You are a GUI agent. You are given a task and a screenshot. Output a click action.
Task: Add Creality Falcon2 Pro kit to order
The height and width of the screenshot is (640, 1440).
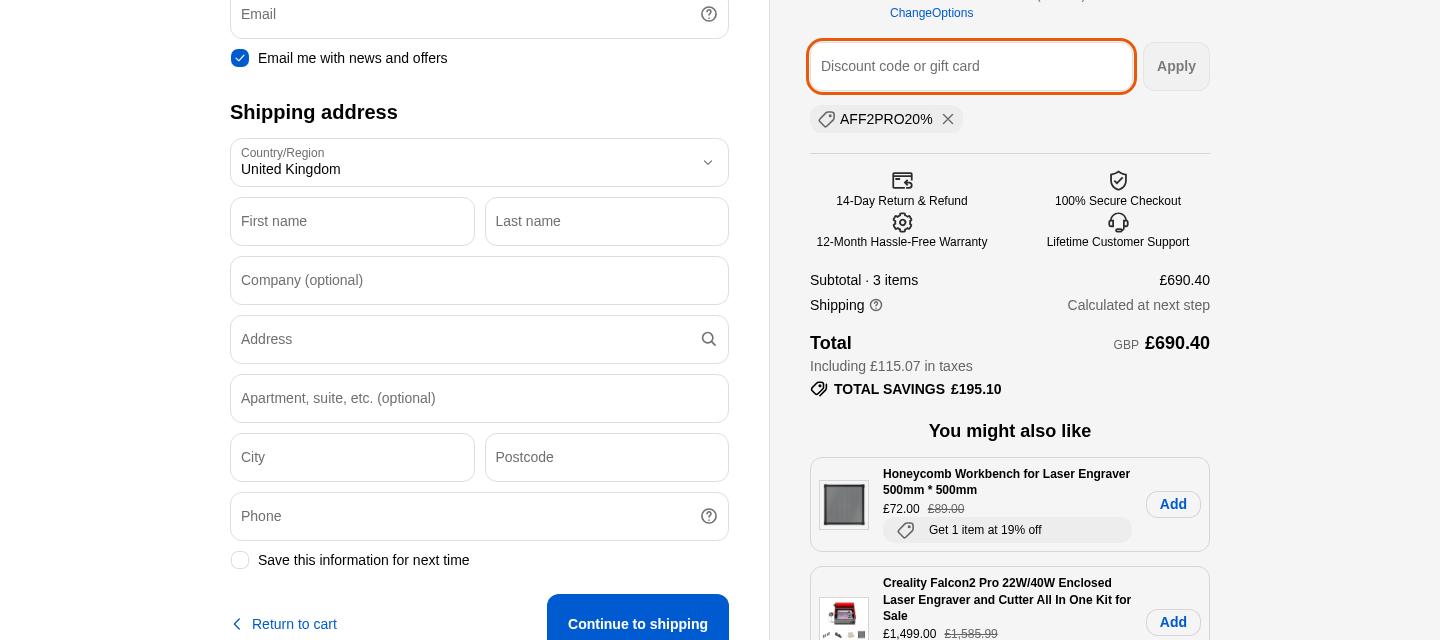click(1173, 622)
